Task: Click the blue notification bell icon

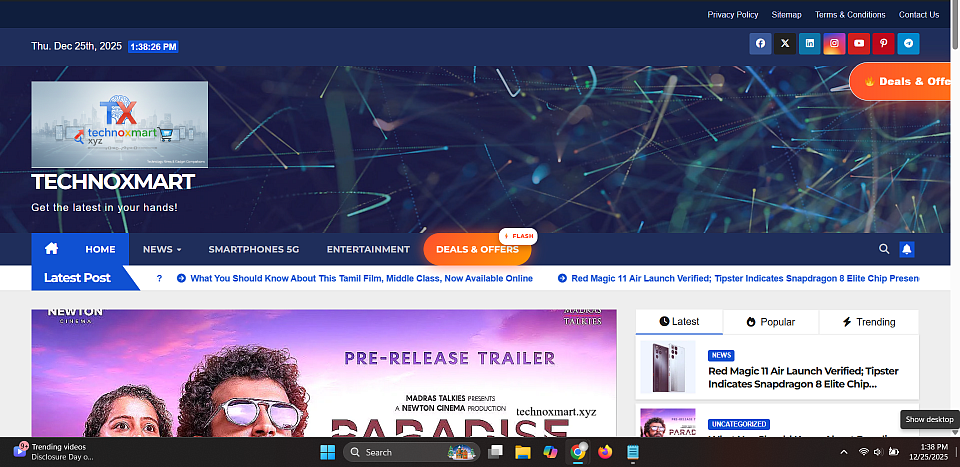Action: (x=906, y=249)
